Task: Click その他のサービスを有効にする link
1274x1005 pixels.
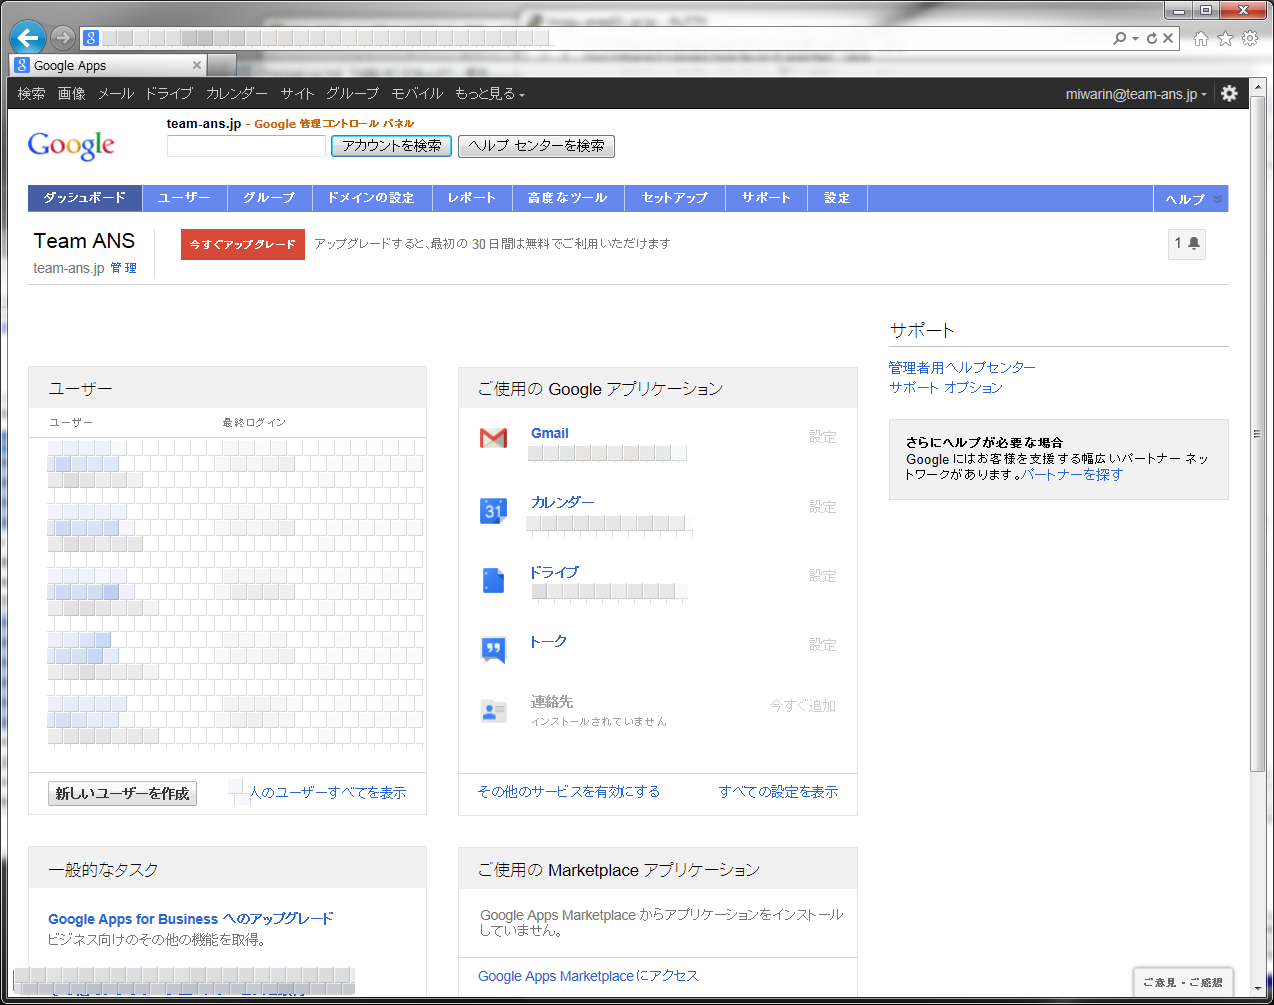Action: [x=569, y=791]
